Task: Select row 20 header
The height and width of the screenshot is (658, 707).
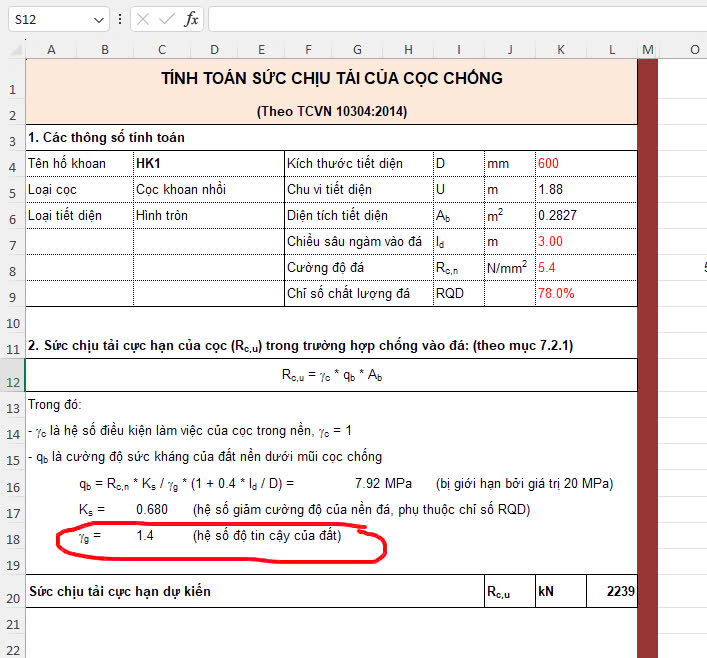Action: tap(12, 598)
